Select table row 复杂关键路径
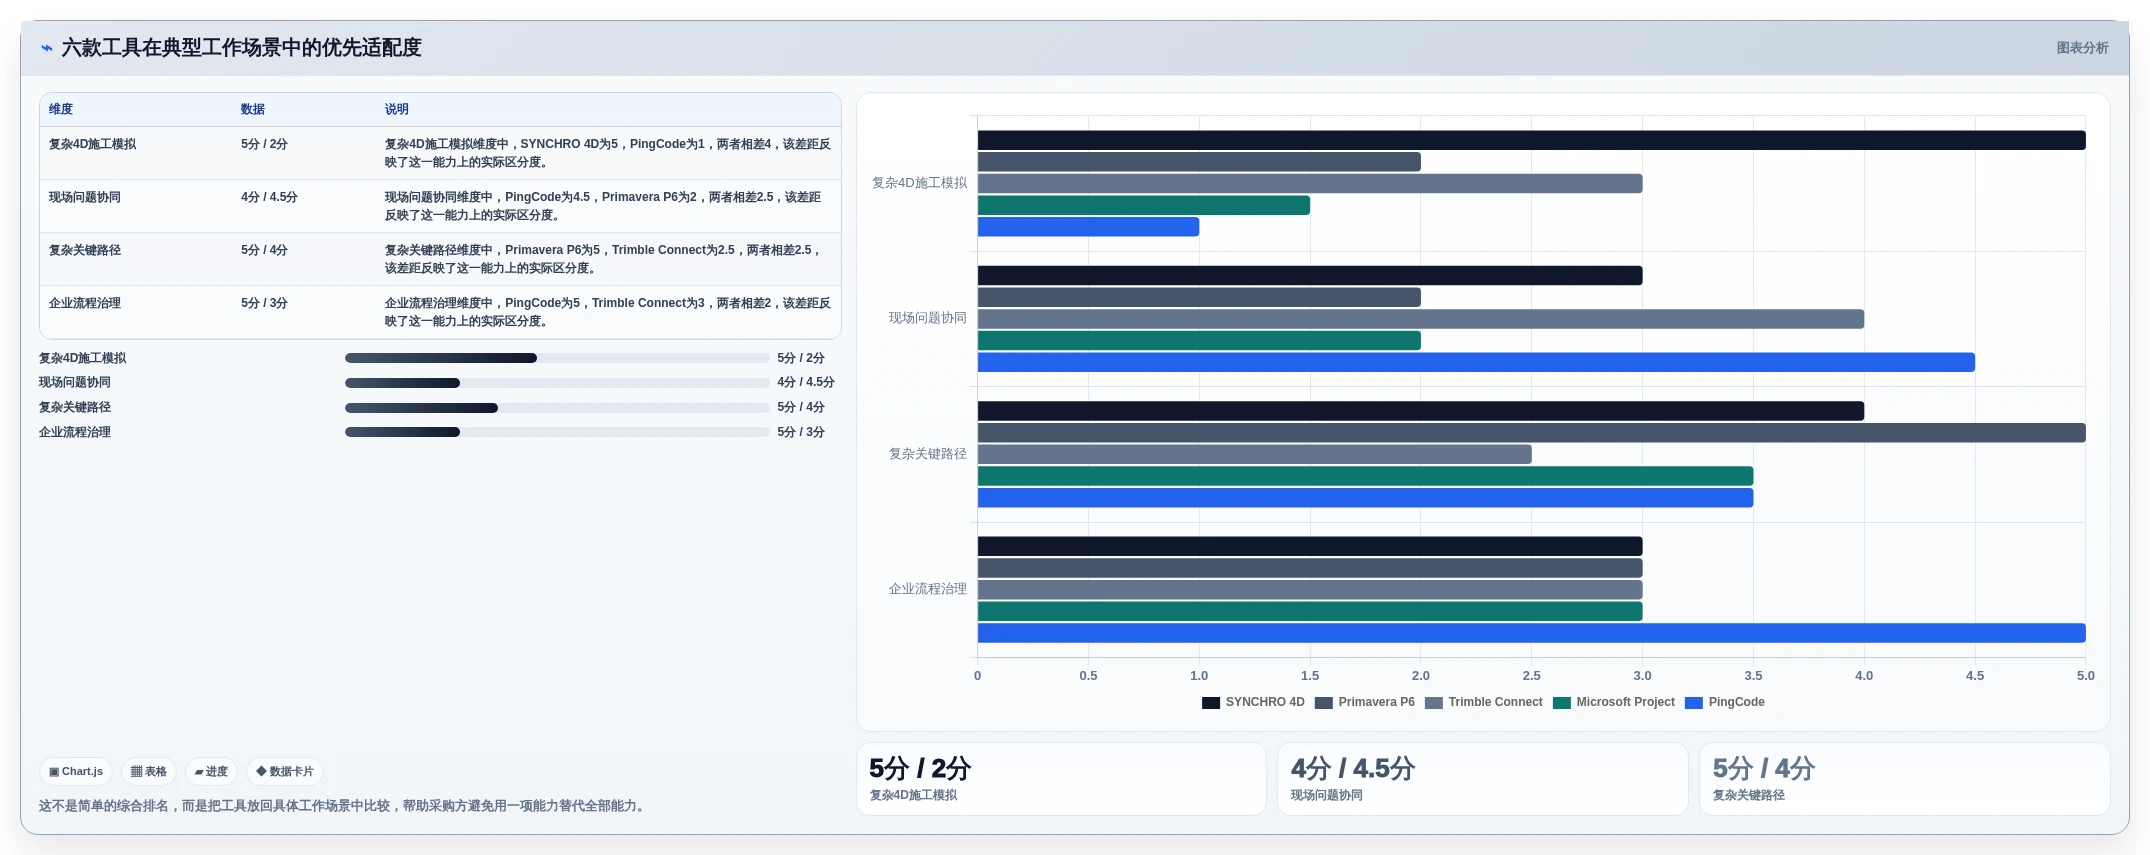Image resolution: width=2150 pixels, height=855 pixels. (440, 259)
